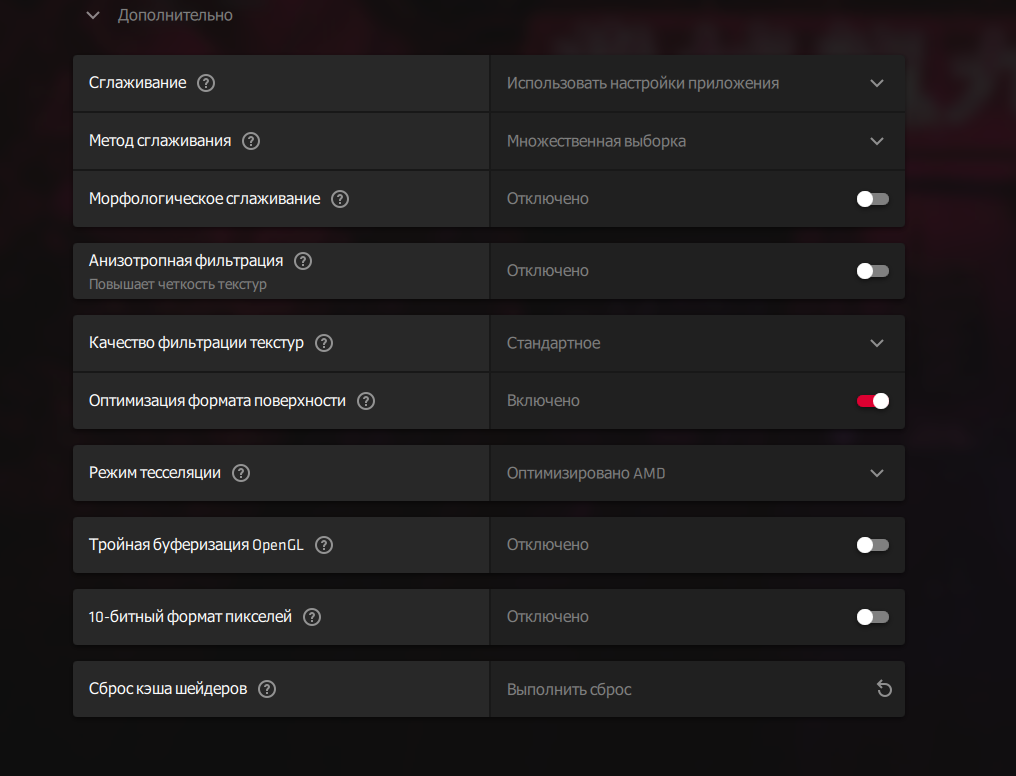Show help for Анизотропная фильтрация
The image size is (1016, 776).
(303, 261)
